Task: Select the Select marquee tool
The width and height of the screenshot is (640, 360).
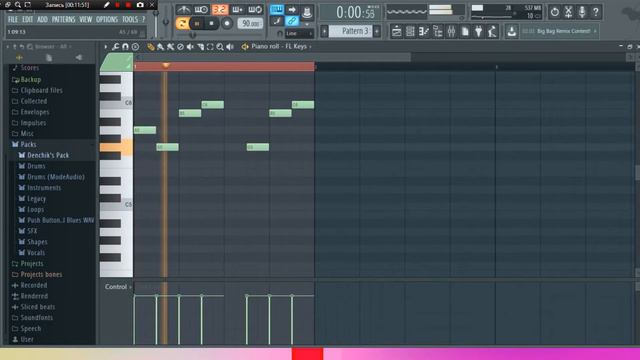Action: [210, 47]
